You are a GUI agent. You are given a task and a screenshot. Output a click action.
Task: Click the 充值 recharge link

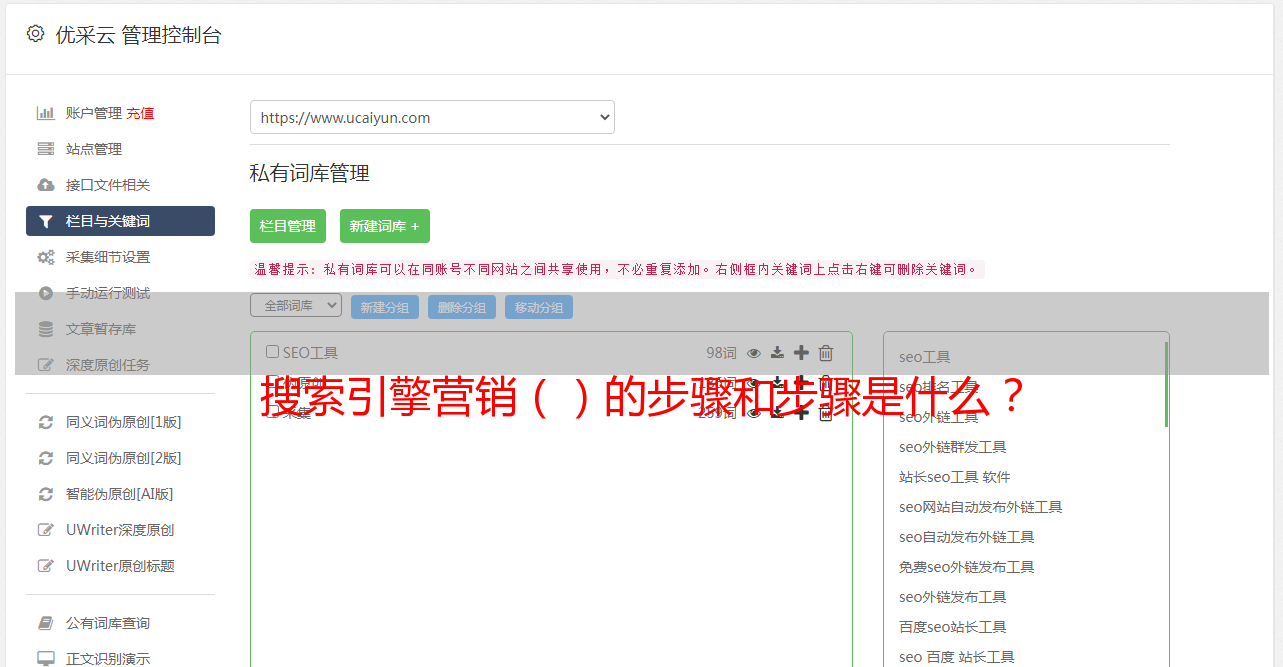(140, 113)
